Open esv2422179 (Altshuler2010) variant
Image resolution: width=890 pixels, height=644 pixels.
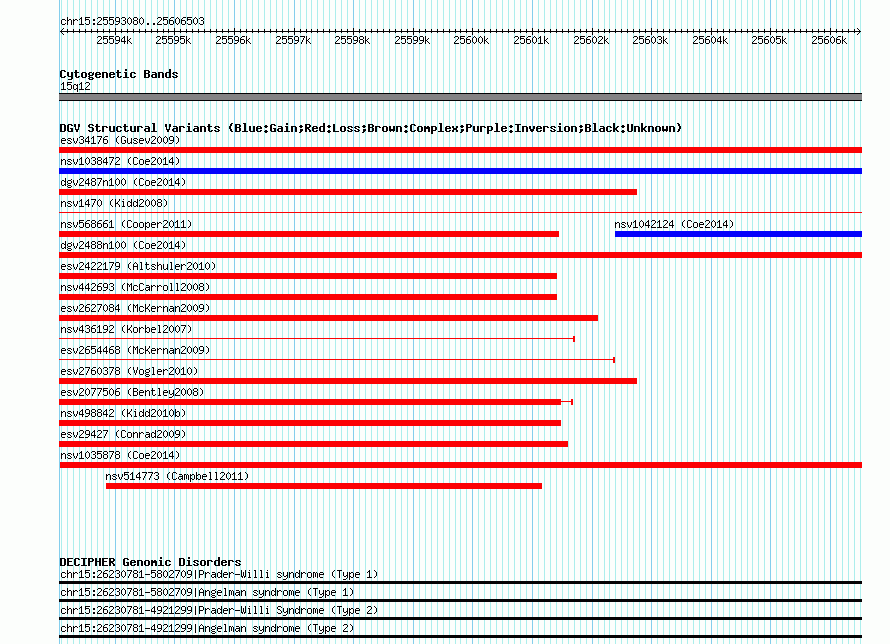(138, 266)
